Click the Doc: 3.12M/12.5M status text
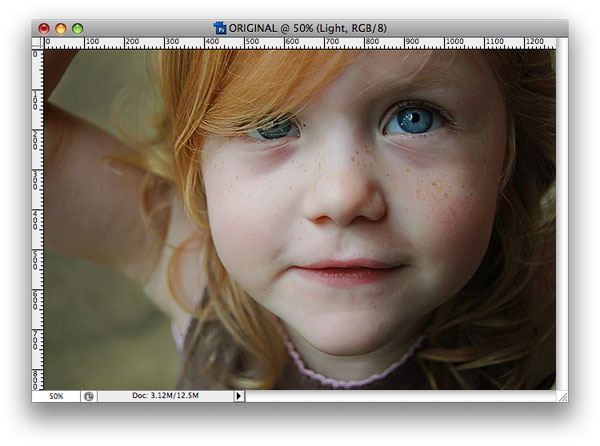The width and height of the screenshot is (600, 446). pos(165,396)
